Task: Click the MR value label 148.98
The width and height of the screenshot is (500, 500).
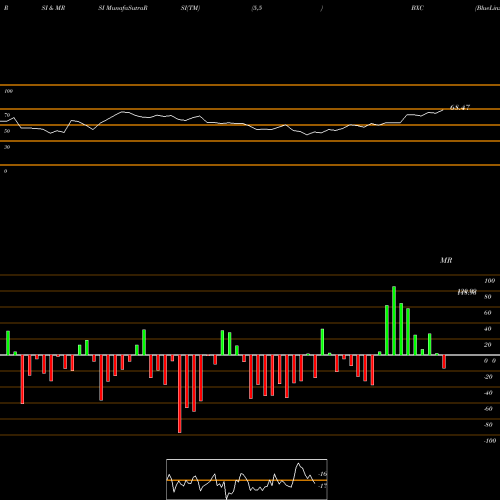Action: tap(467, 292)
